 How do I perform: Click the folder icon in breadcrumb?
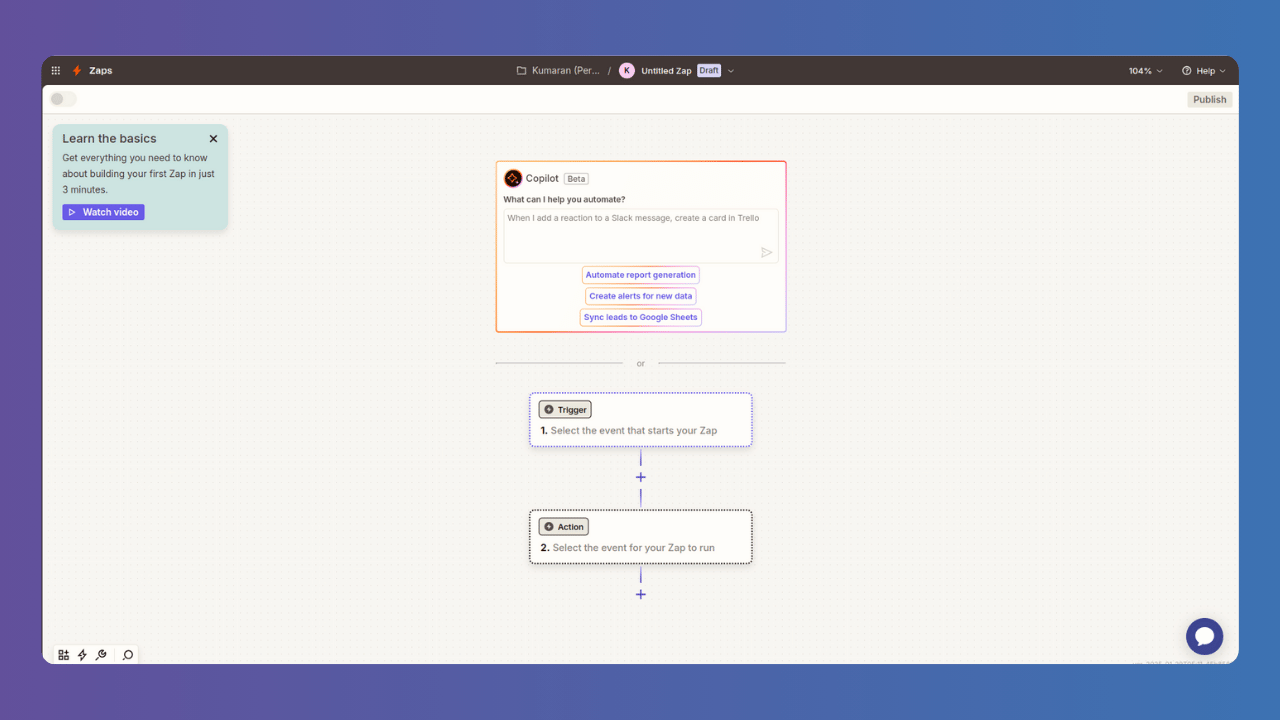(521, 71)
